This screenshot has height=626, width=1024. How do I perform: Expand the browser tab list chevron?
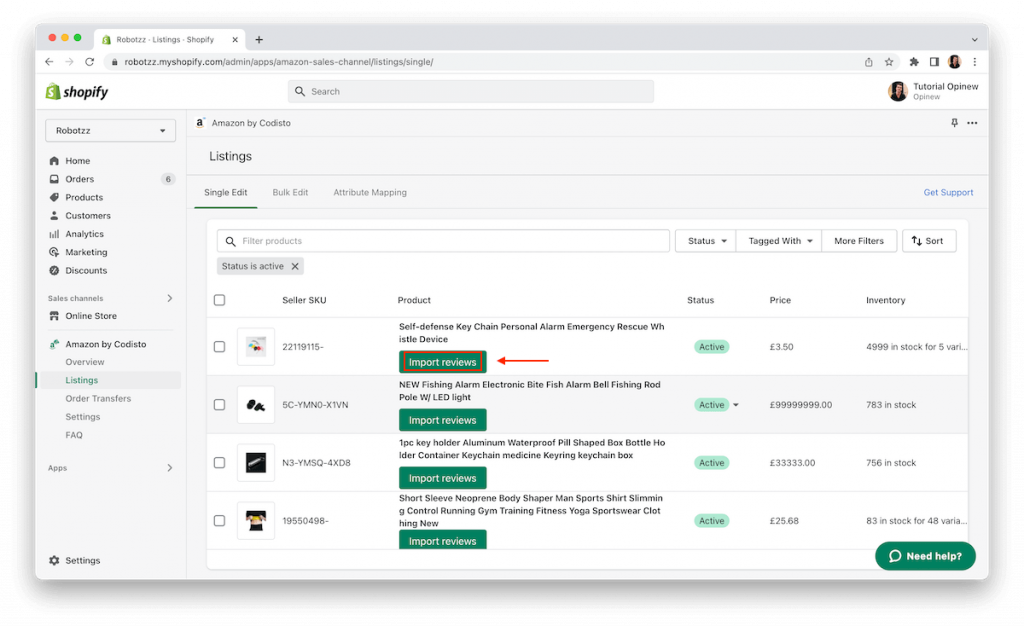(974, 40)
